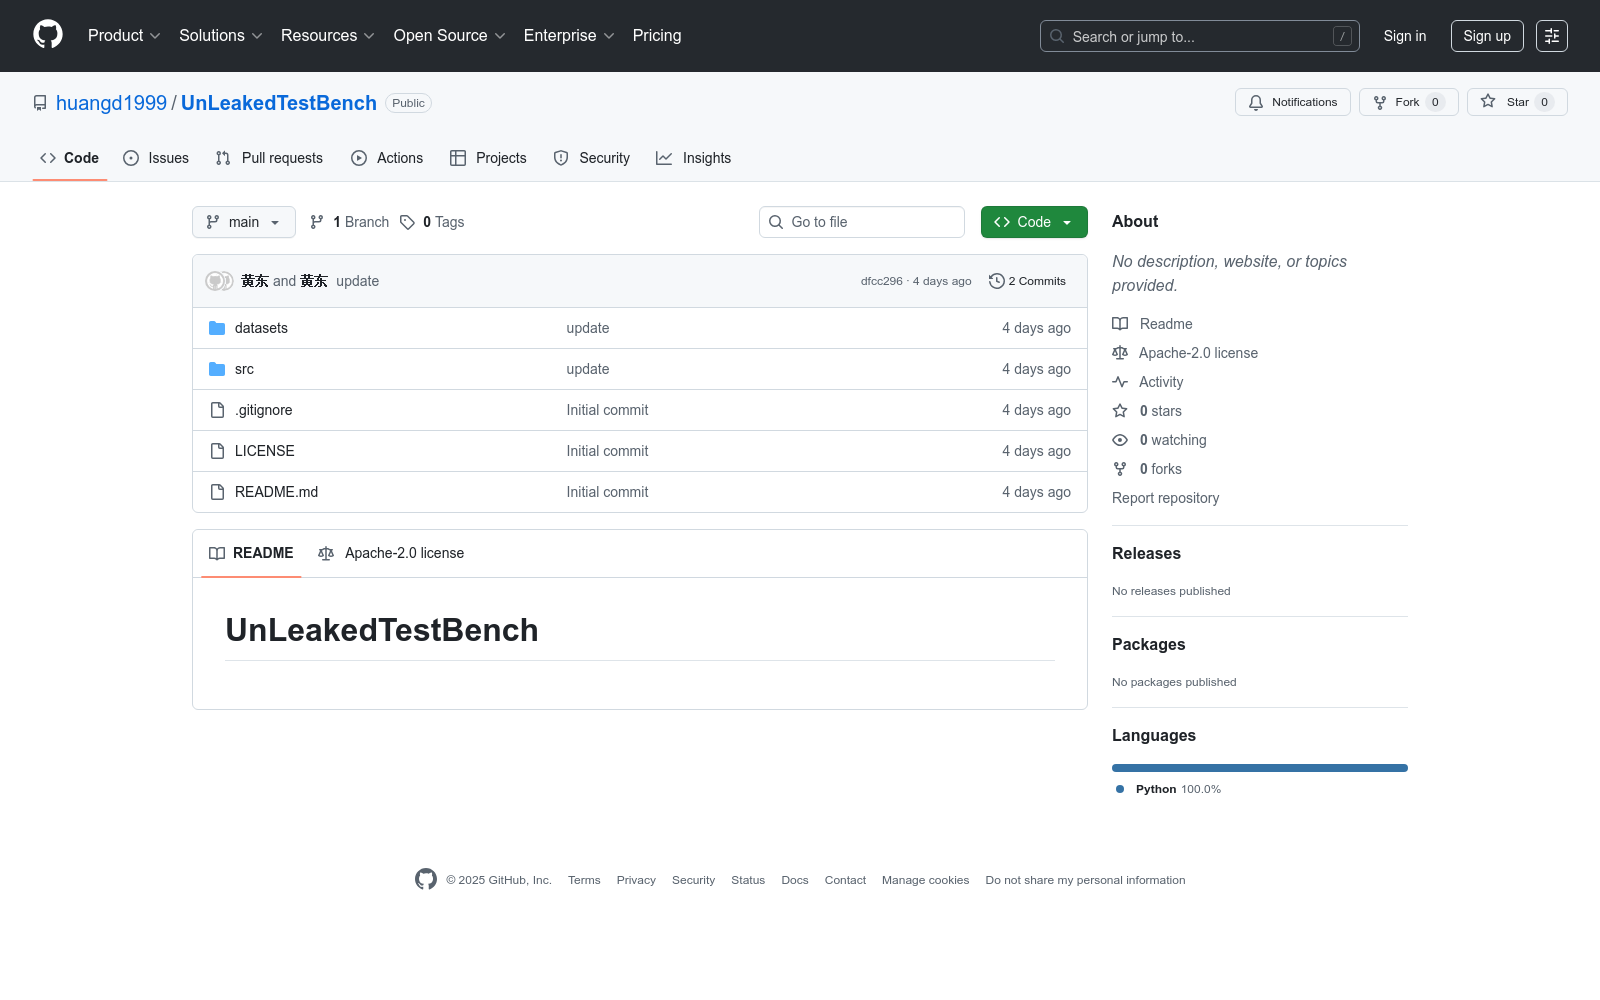The width and height of the screenshot is (1600, 1000).
Task: Click the Search or jump to field
Action: click(x=1200, y=36)
